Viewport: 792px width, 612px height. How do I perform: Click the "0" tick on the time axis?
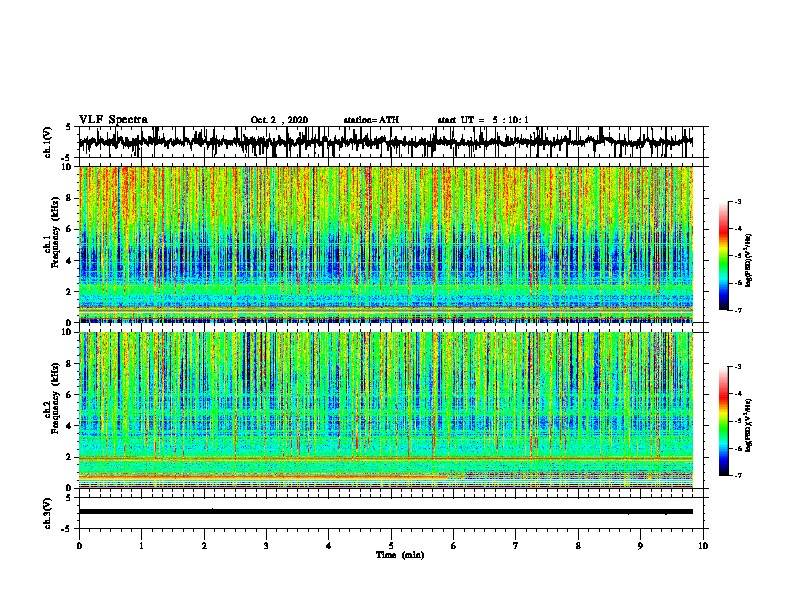coord(79,546)
